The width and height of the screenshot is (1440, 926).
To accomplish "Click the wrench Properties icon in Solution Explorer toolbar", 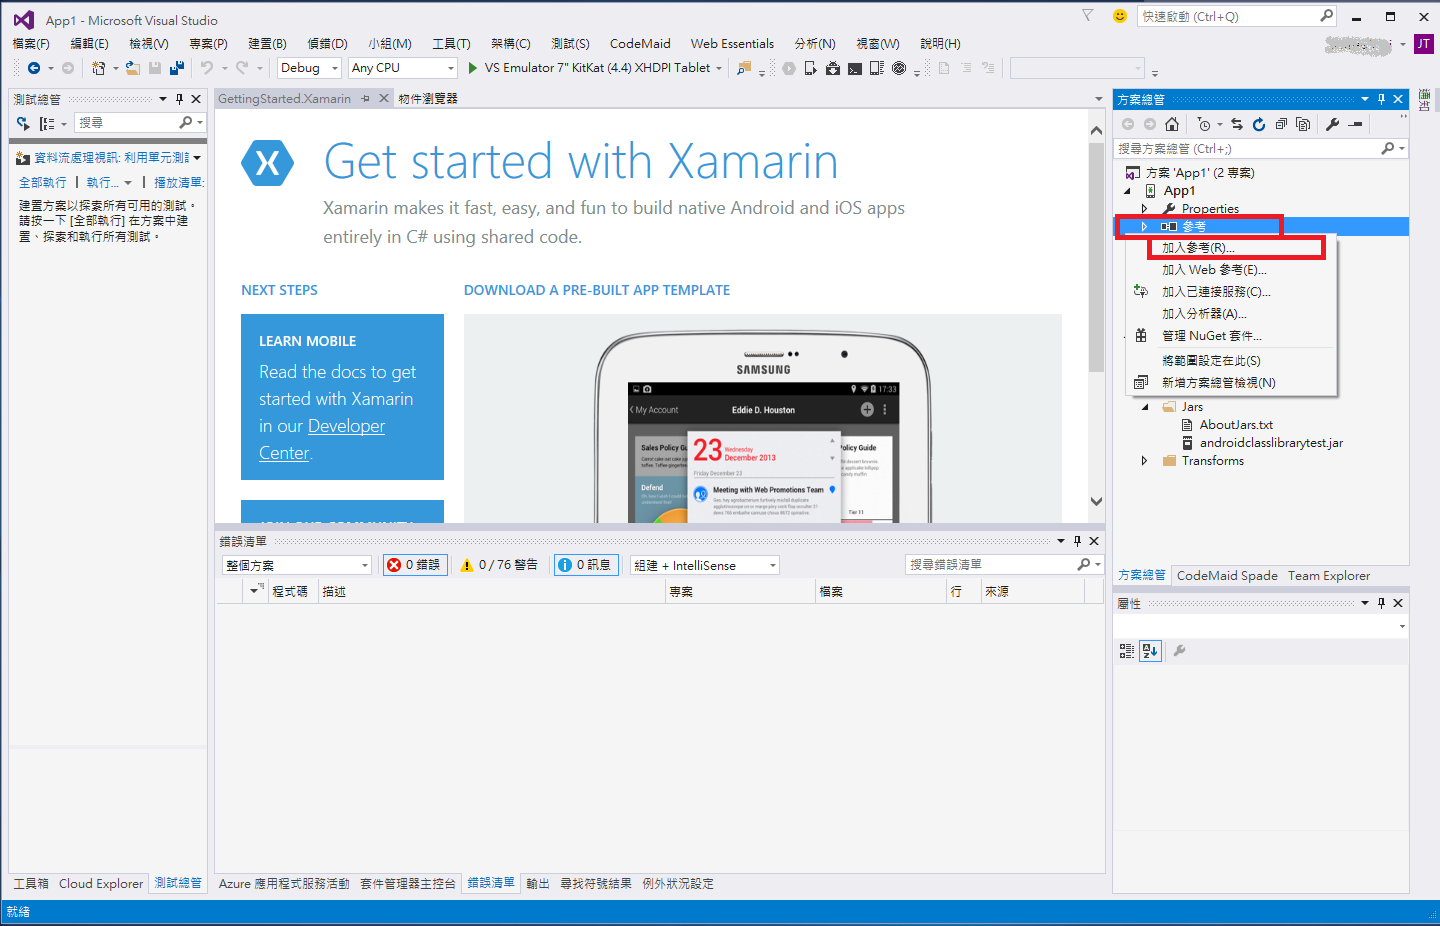I will click(x=1332, y=124).
